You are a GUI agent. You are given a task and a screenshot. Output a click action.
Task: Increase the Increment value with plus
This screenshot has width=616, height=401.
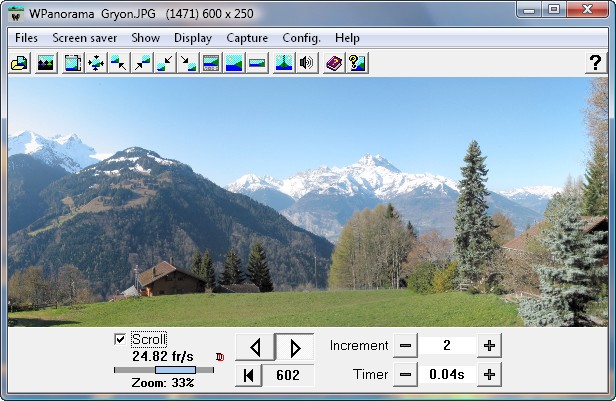[489, 346]
